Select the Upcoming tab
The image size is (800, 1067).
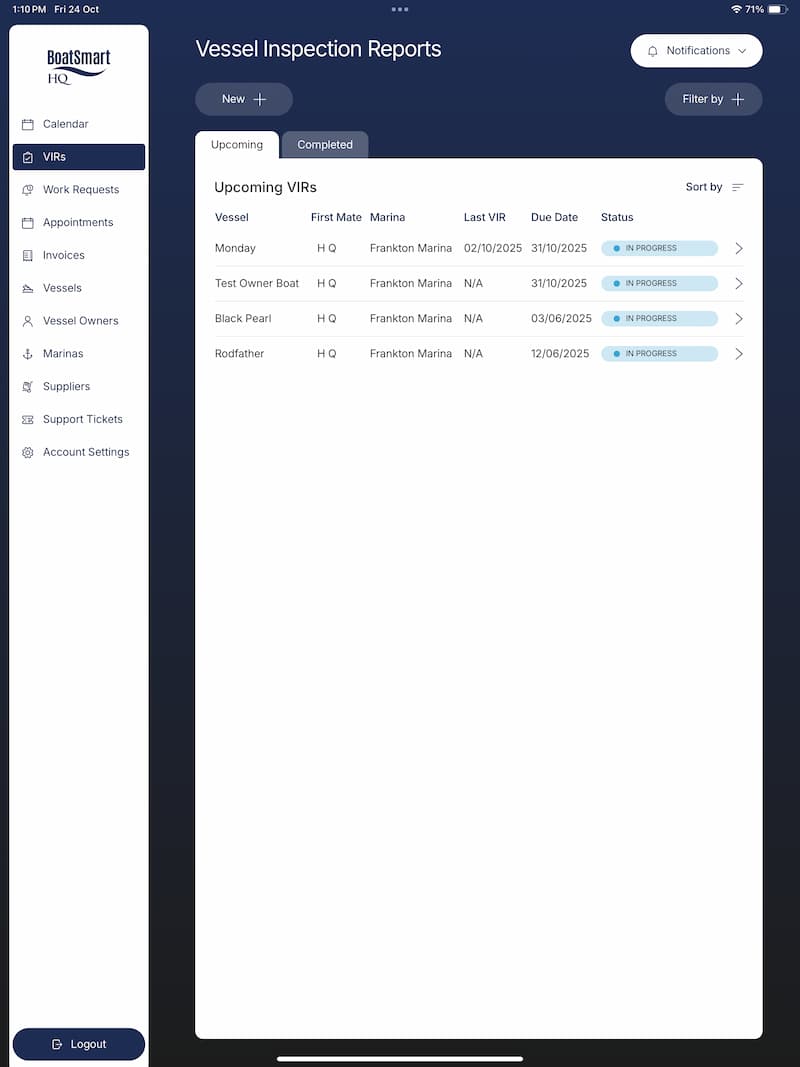pos(237,145)
